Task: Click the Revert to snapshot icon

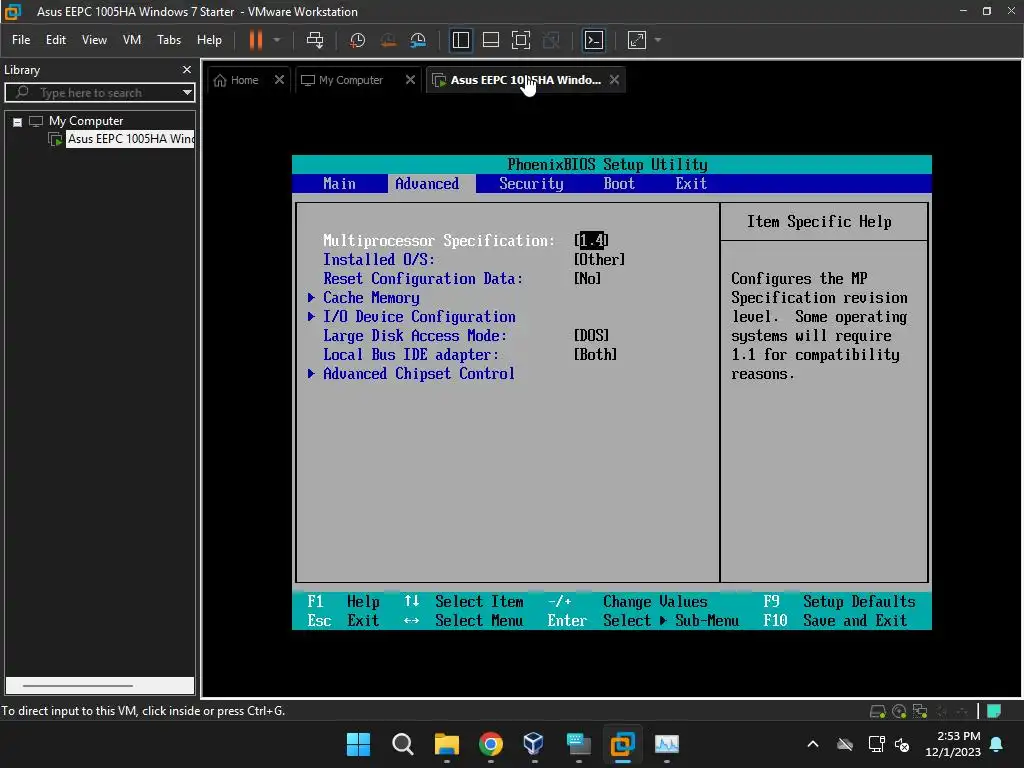Action: point(388,40)
